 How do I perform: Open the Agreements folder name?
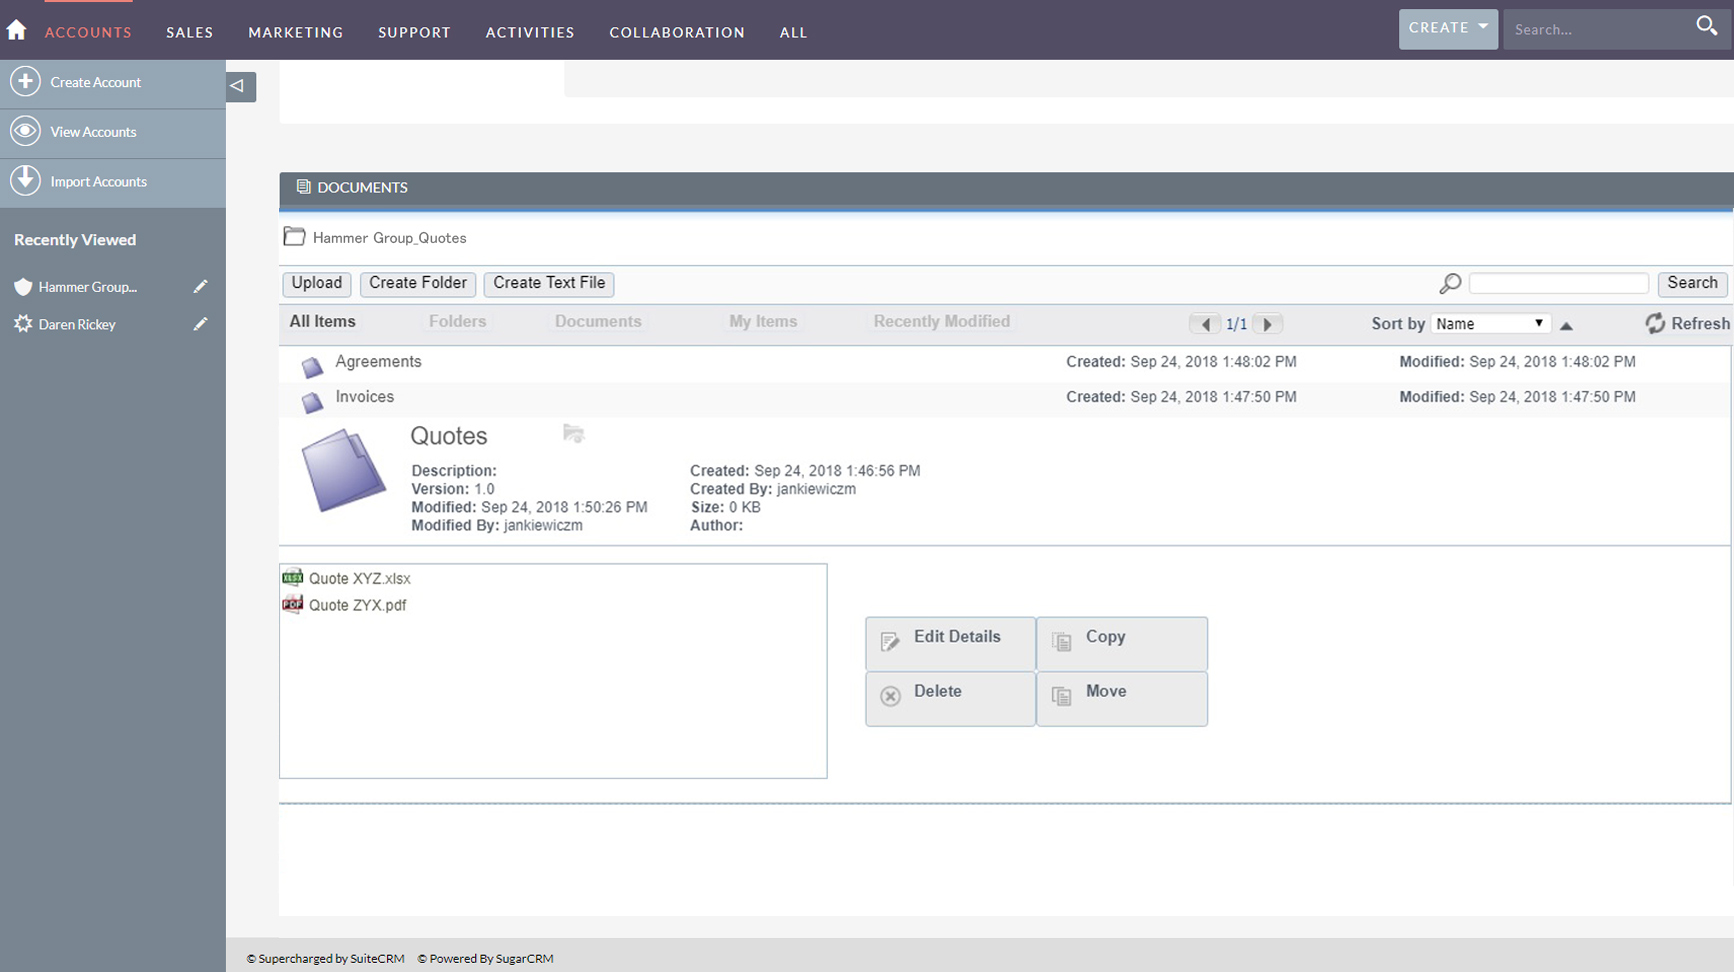pyautogui.click(x=378, y=361)
